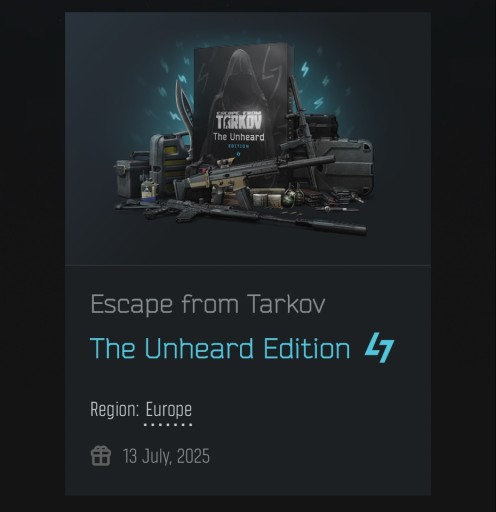Click the curved knife blade behind the box

tap(184, 107)
